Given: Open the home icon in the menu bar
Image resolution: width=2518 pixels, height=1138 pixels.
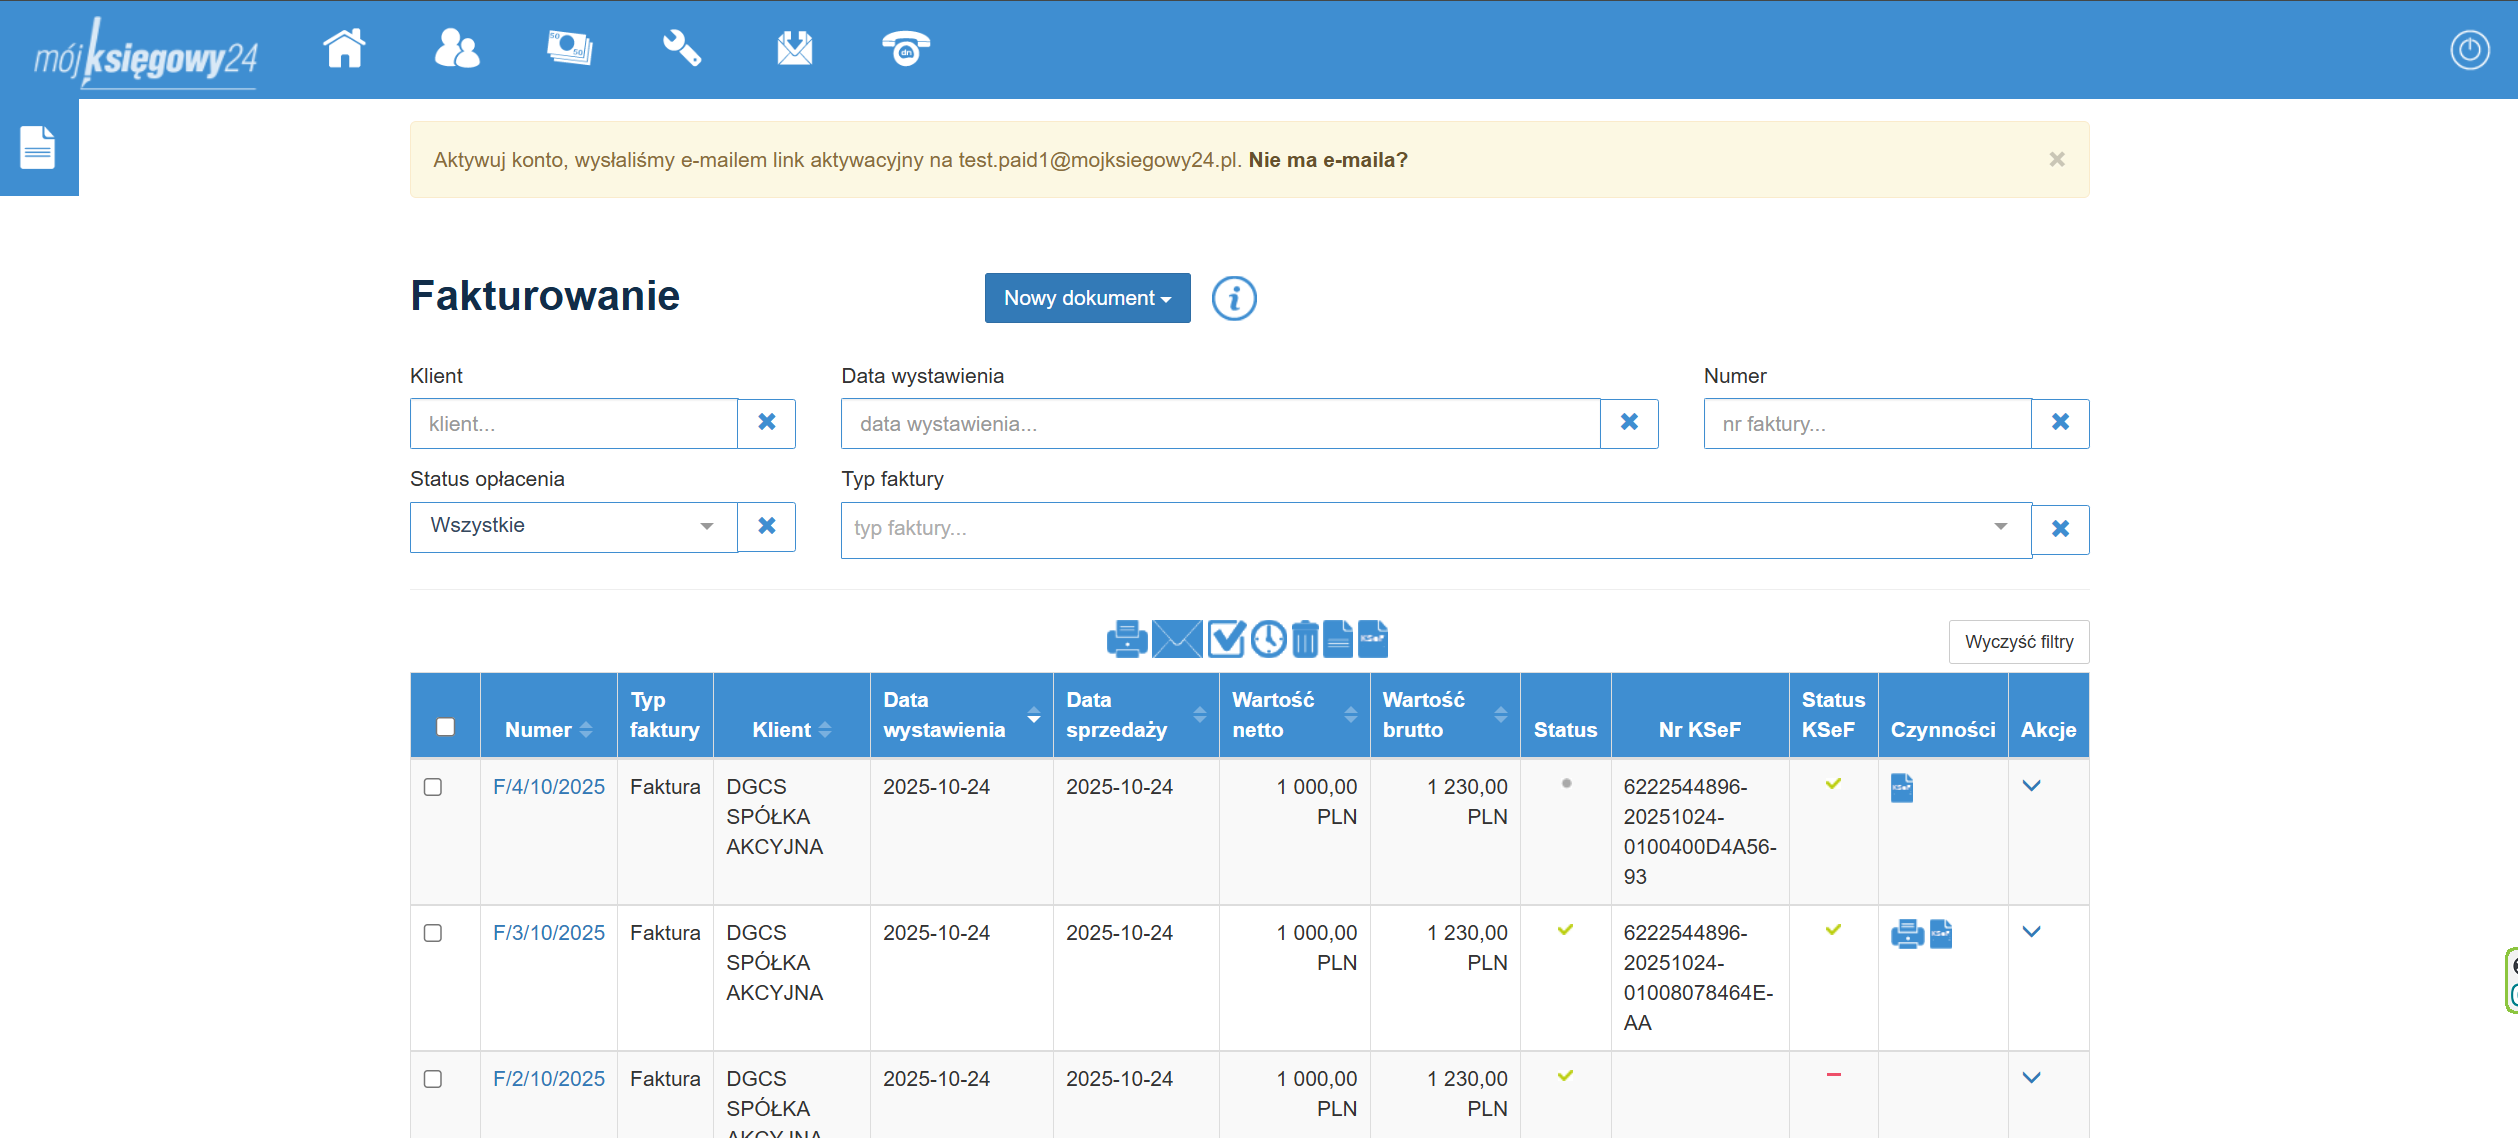Looking at the screenshot, I should point(344,48).
